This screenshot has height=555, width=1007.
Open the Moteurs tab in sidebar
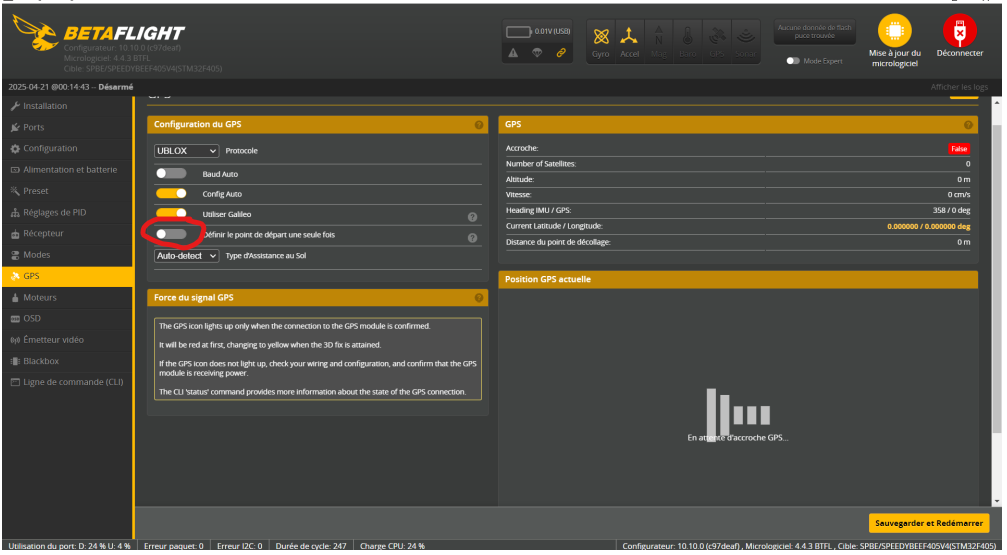point(40,298)
